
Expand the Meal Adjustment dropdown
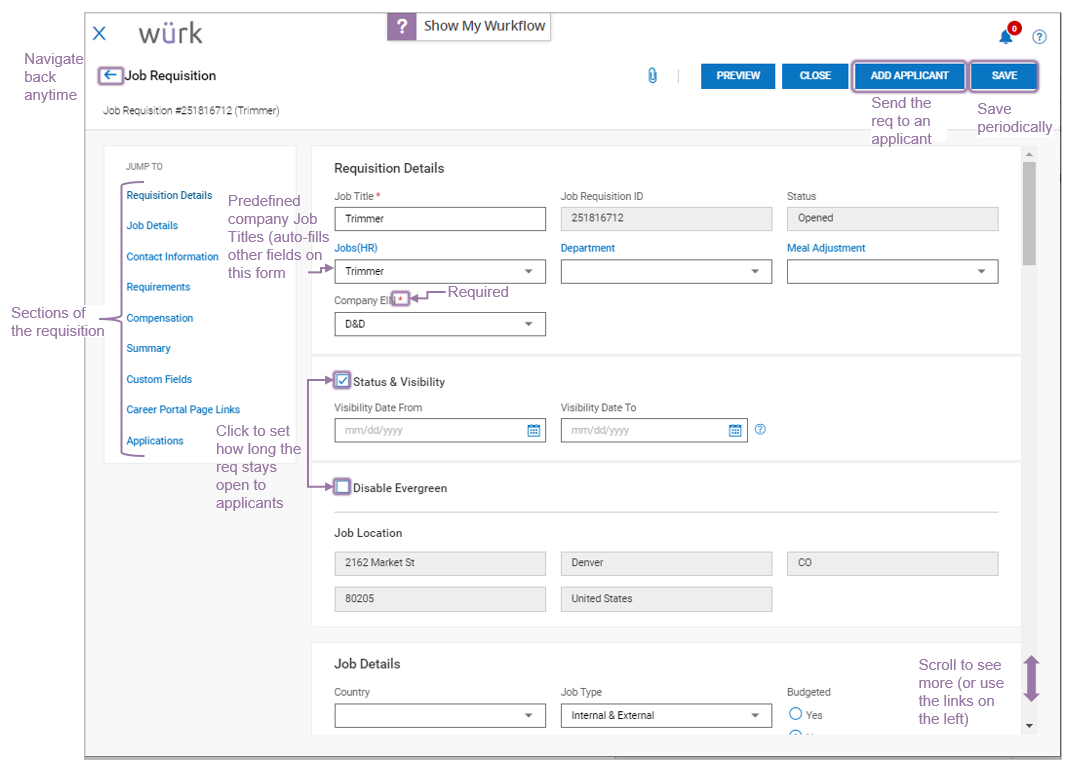point(892,272)
